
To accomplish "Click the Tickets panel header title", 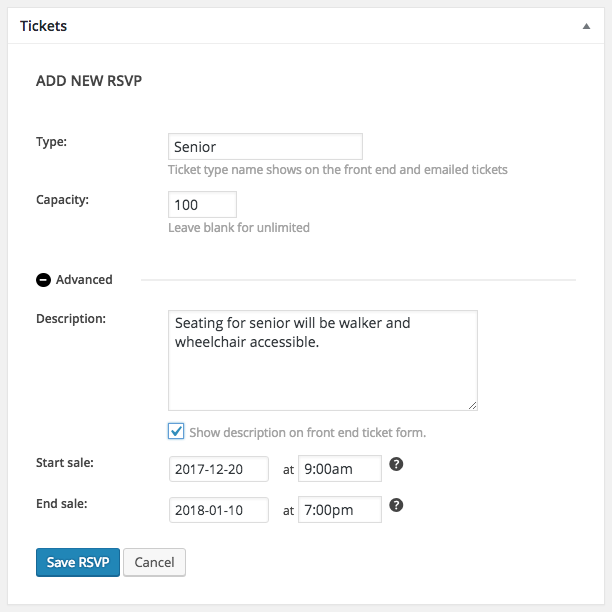I will coord(44,26).
